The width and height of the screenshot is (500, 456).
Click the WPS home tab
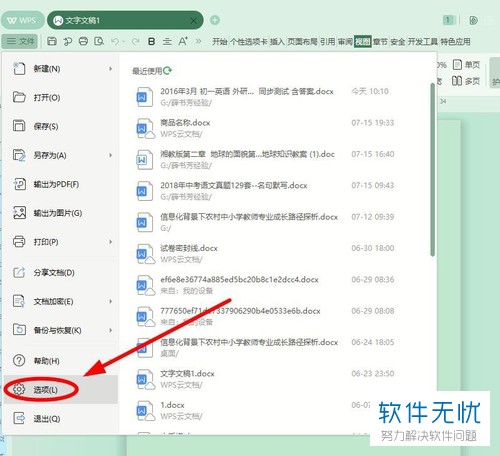pyautogui.click(x=22, y=20)
